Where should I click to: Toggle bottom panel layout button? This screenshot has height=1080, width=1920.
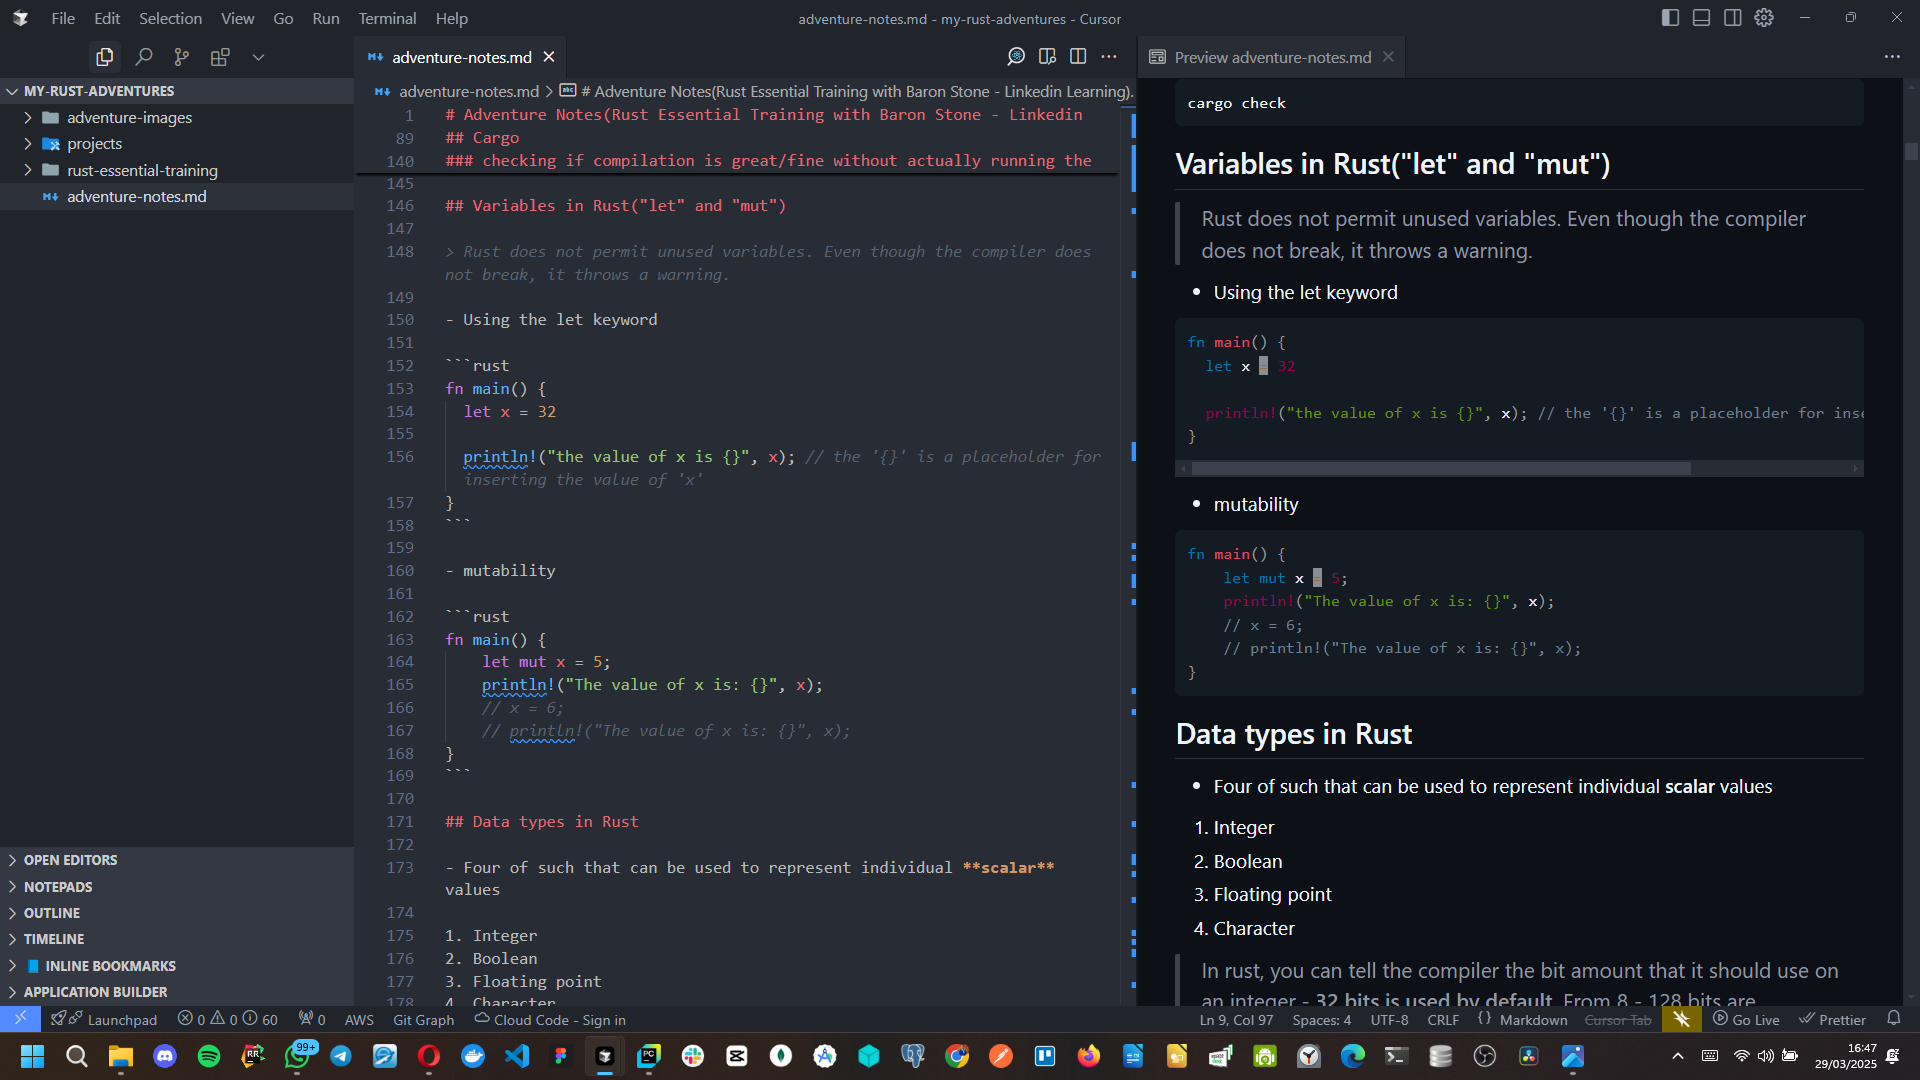pos(1701,18)
